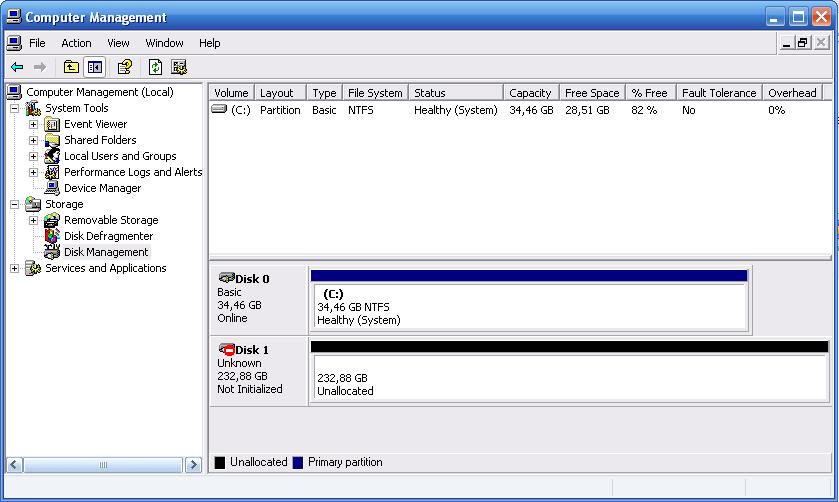Open the Help menu
Image resolution: width=839 pixels, height=502 pixels.
[x=210, y=43]
